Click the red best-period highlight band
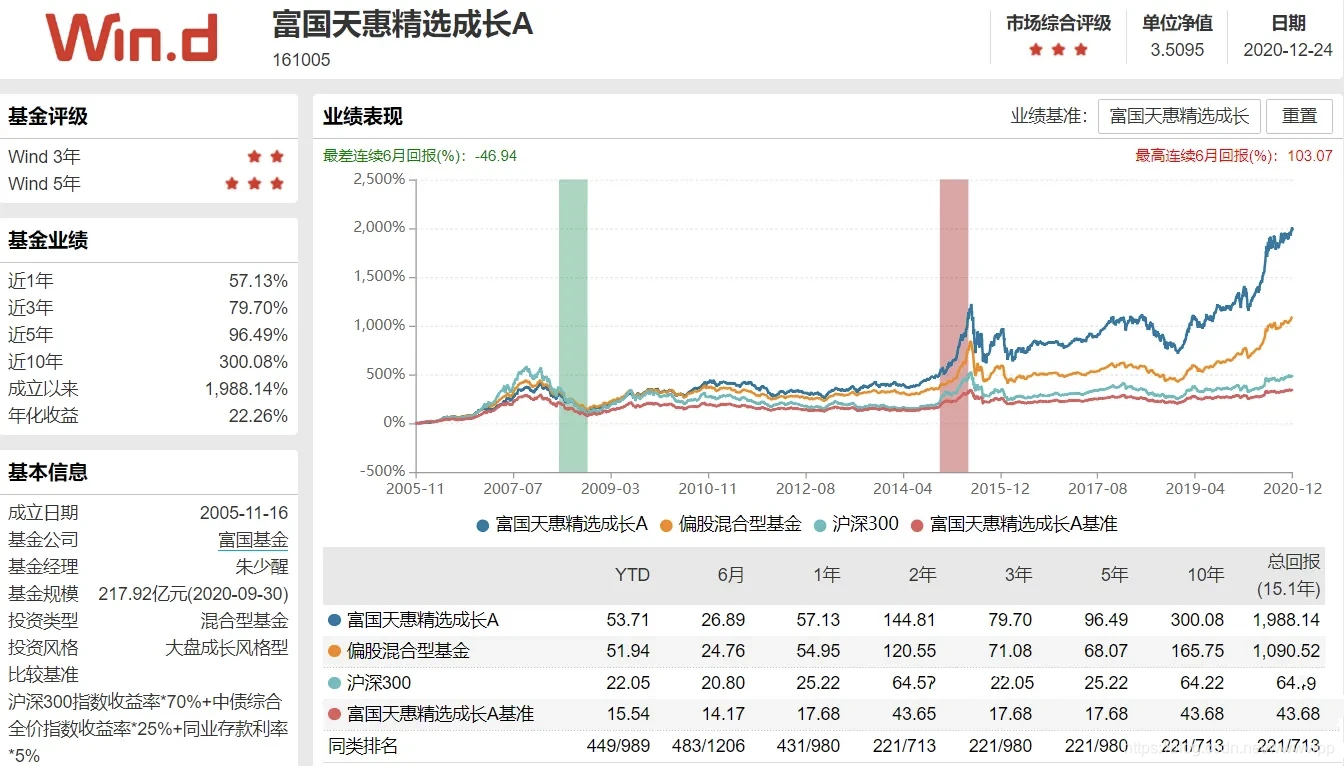 click(x=954, y=325)
